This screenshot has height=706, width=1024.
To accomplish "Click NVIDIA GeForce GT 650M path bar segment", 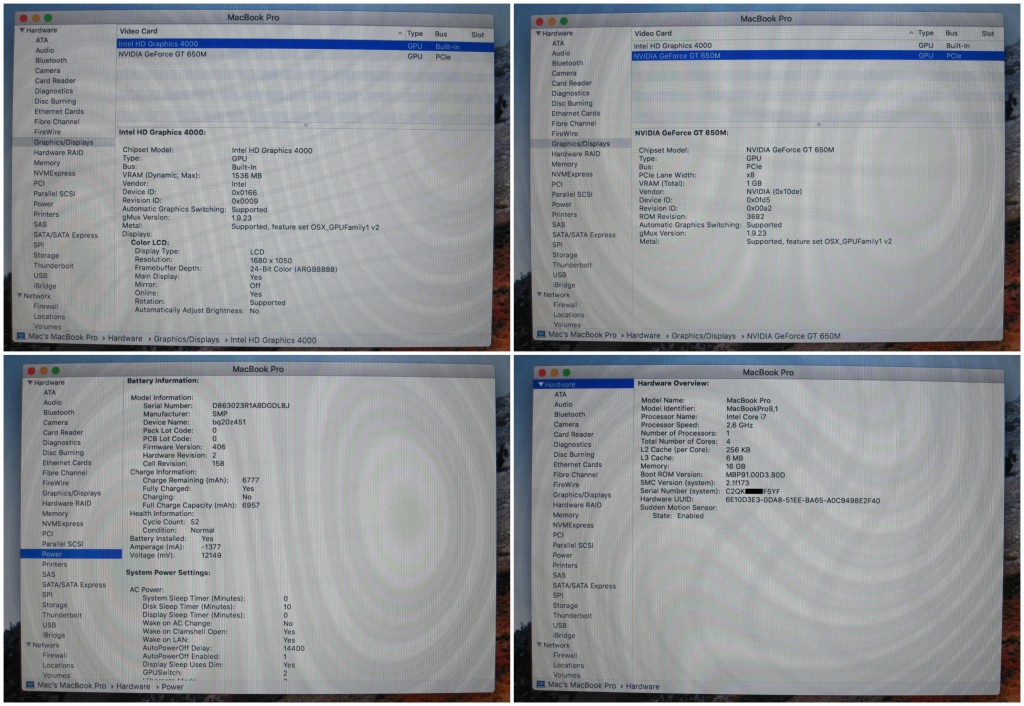I will (793, 336).
